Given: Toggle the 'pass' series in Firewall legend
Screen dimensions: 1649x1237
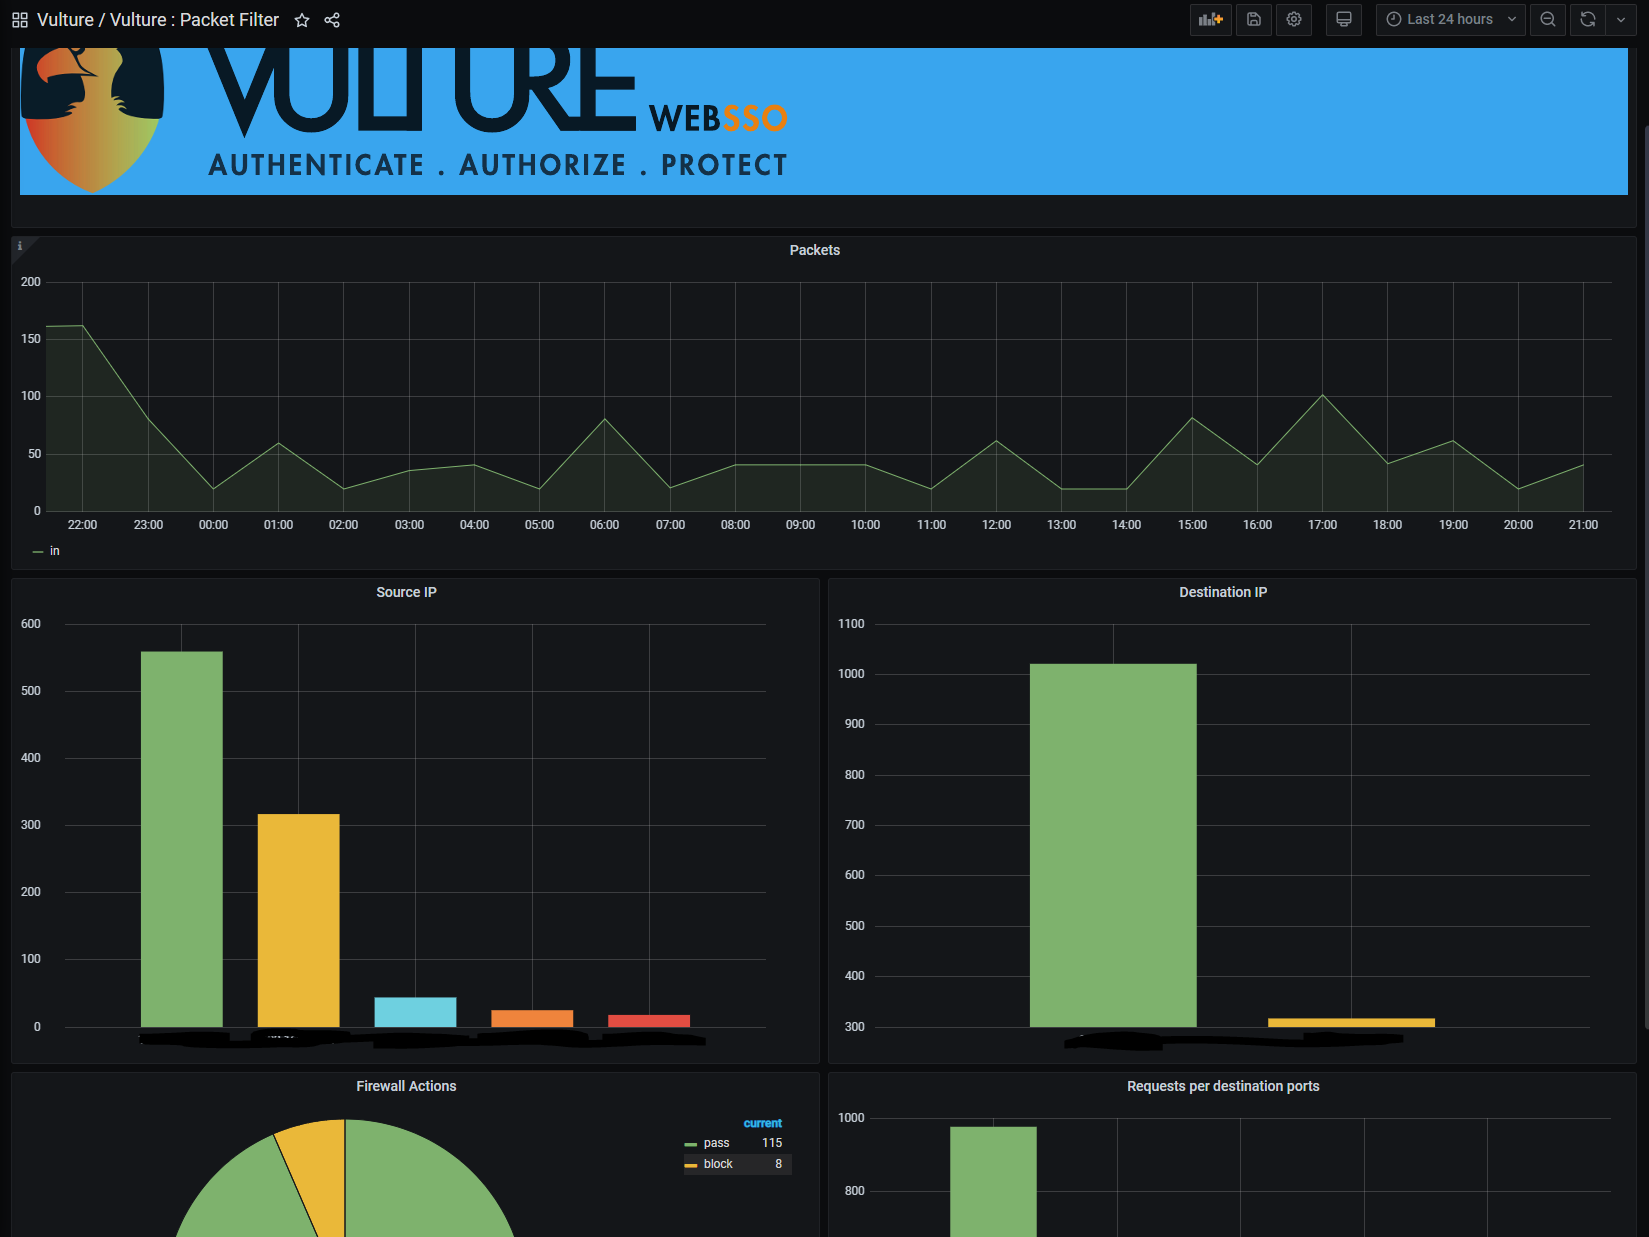Looking at the screenshot, I should [716, 1143].
